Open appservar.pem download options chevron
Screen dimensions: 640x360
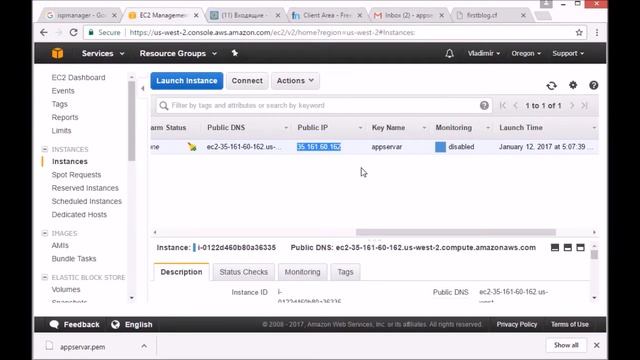tap(144, 346)
